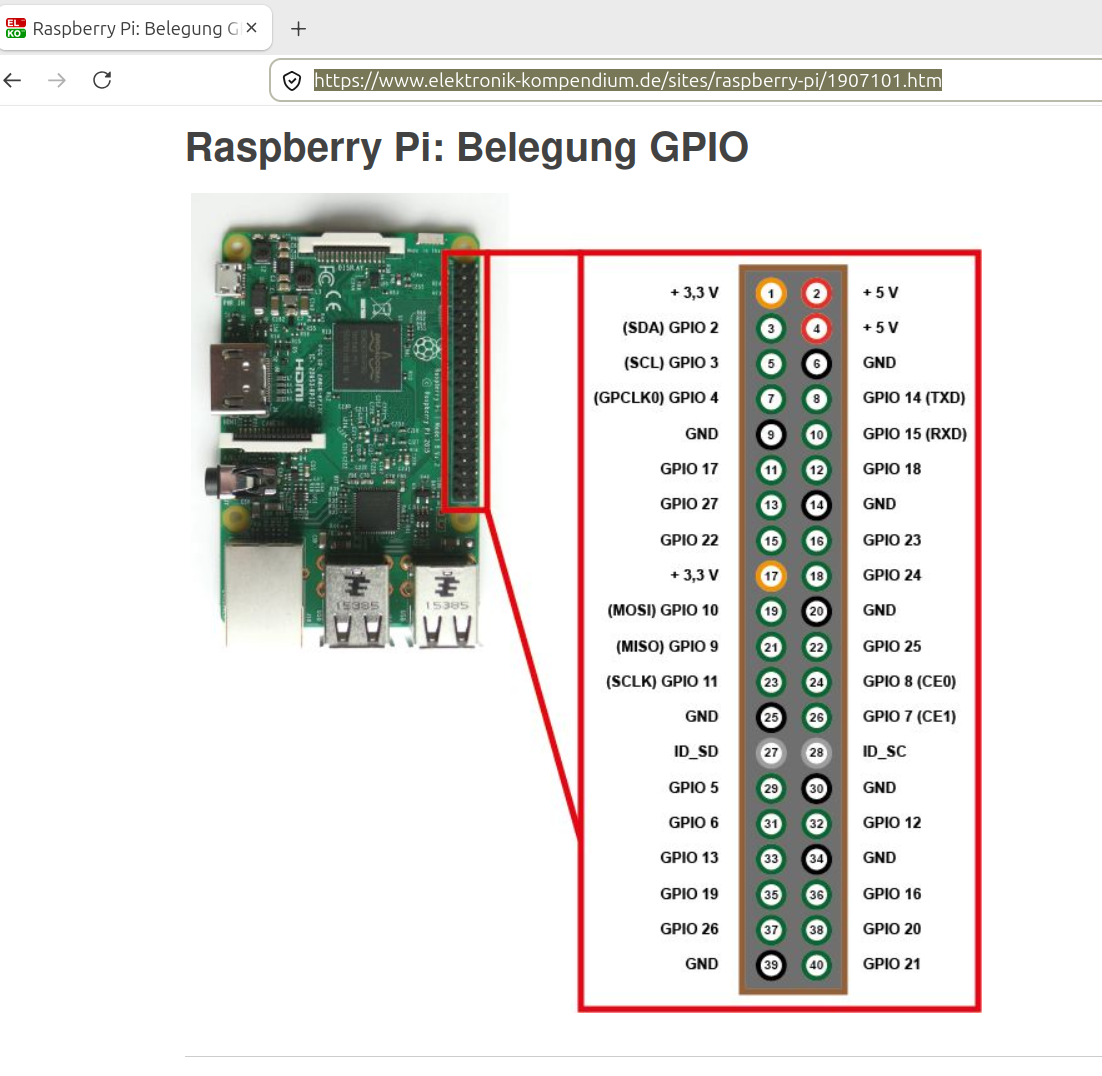Viewport: 1102px width, 1076px height.
Task: Click the ELKO favicon in the tab
Action: tap(15, 28)
